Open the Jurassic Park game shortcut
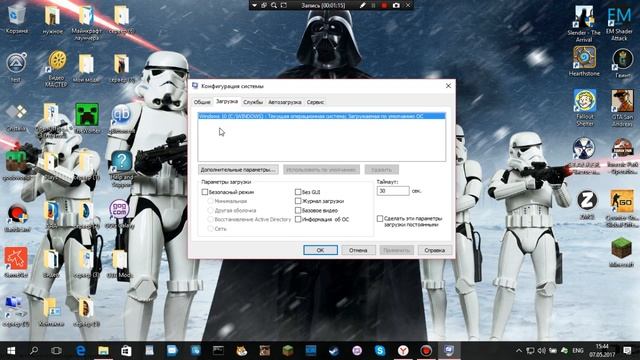Screen dimensions: 640x360 (622, 155)
